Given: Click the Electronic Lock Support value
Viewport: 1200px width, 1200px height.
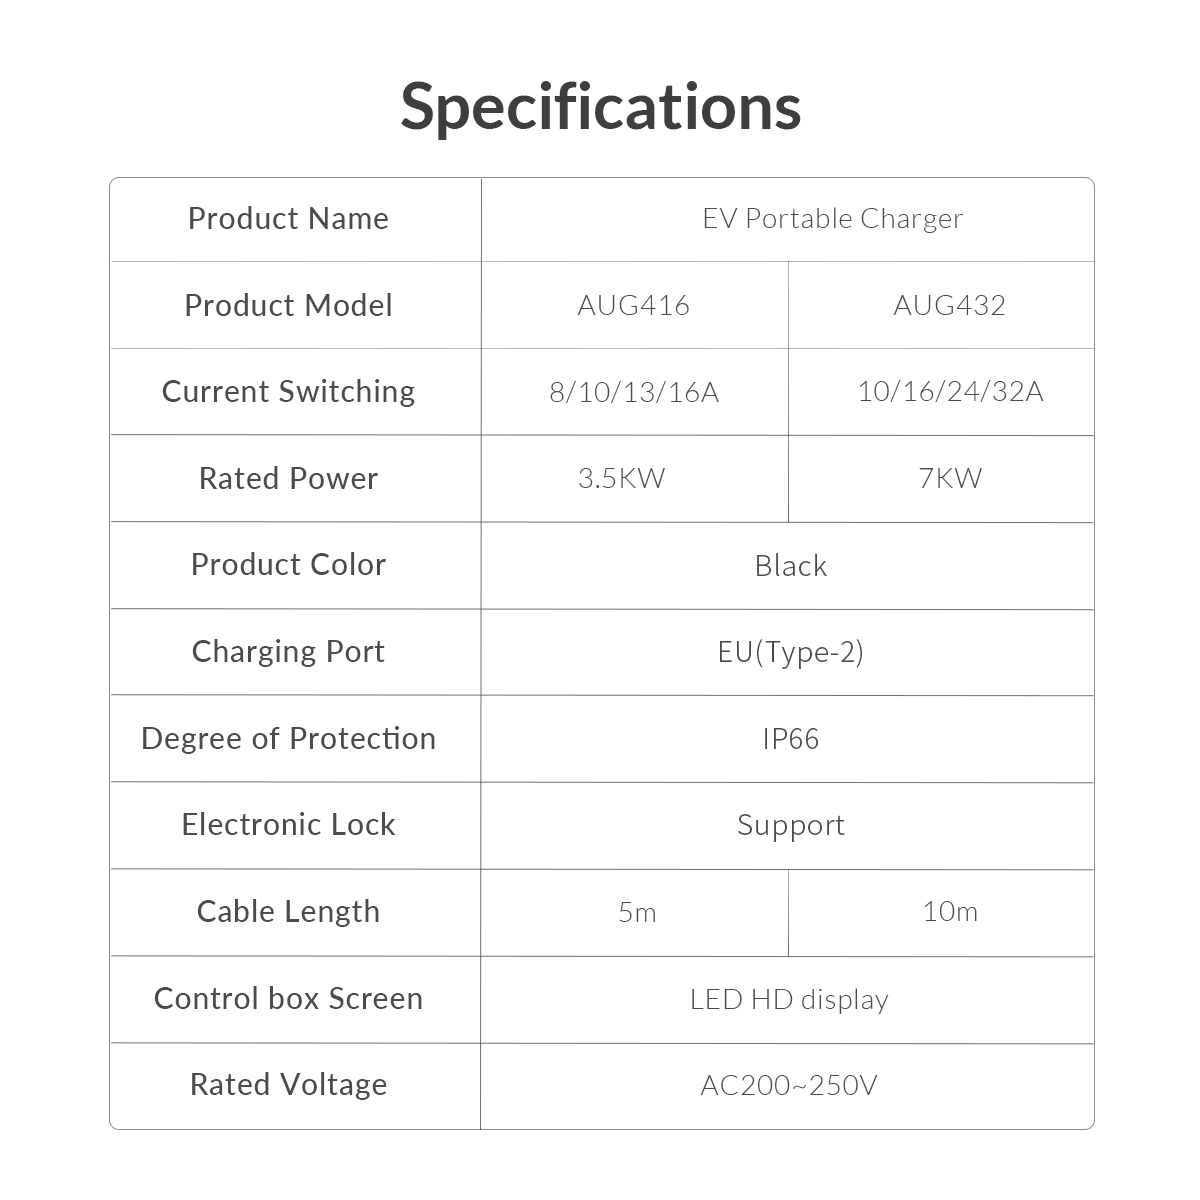Looking at the screenshot, I should (790, 825).
